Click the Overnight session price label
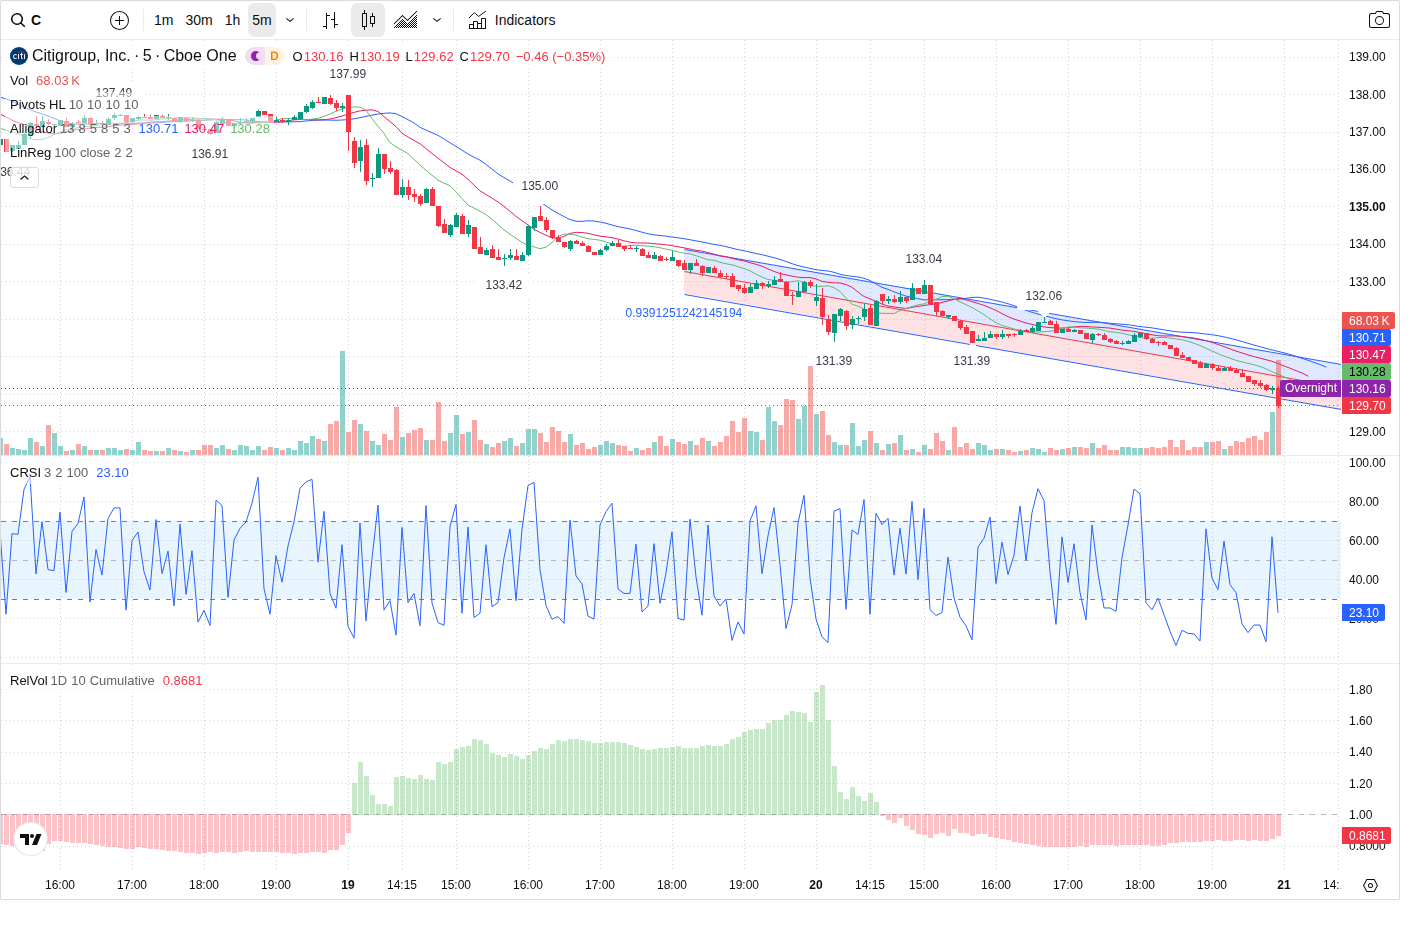The image size is (1420, 950). [1310, 388]
